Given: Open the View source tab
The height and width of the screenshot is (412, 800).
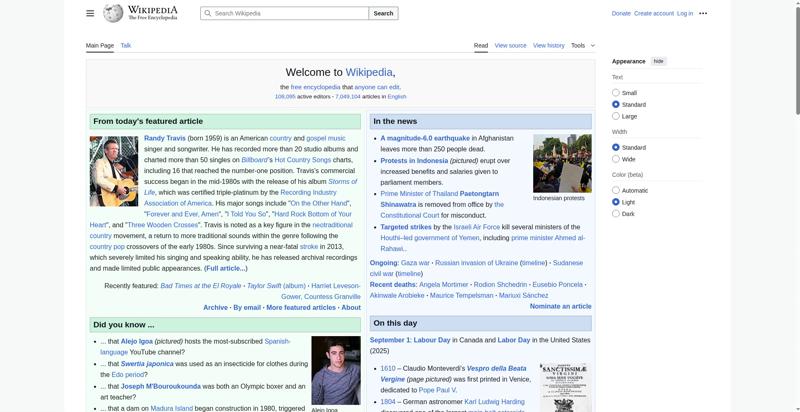Looking at the screenshot, I should coord(510,45).
